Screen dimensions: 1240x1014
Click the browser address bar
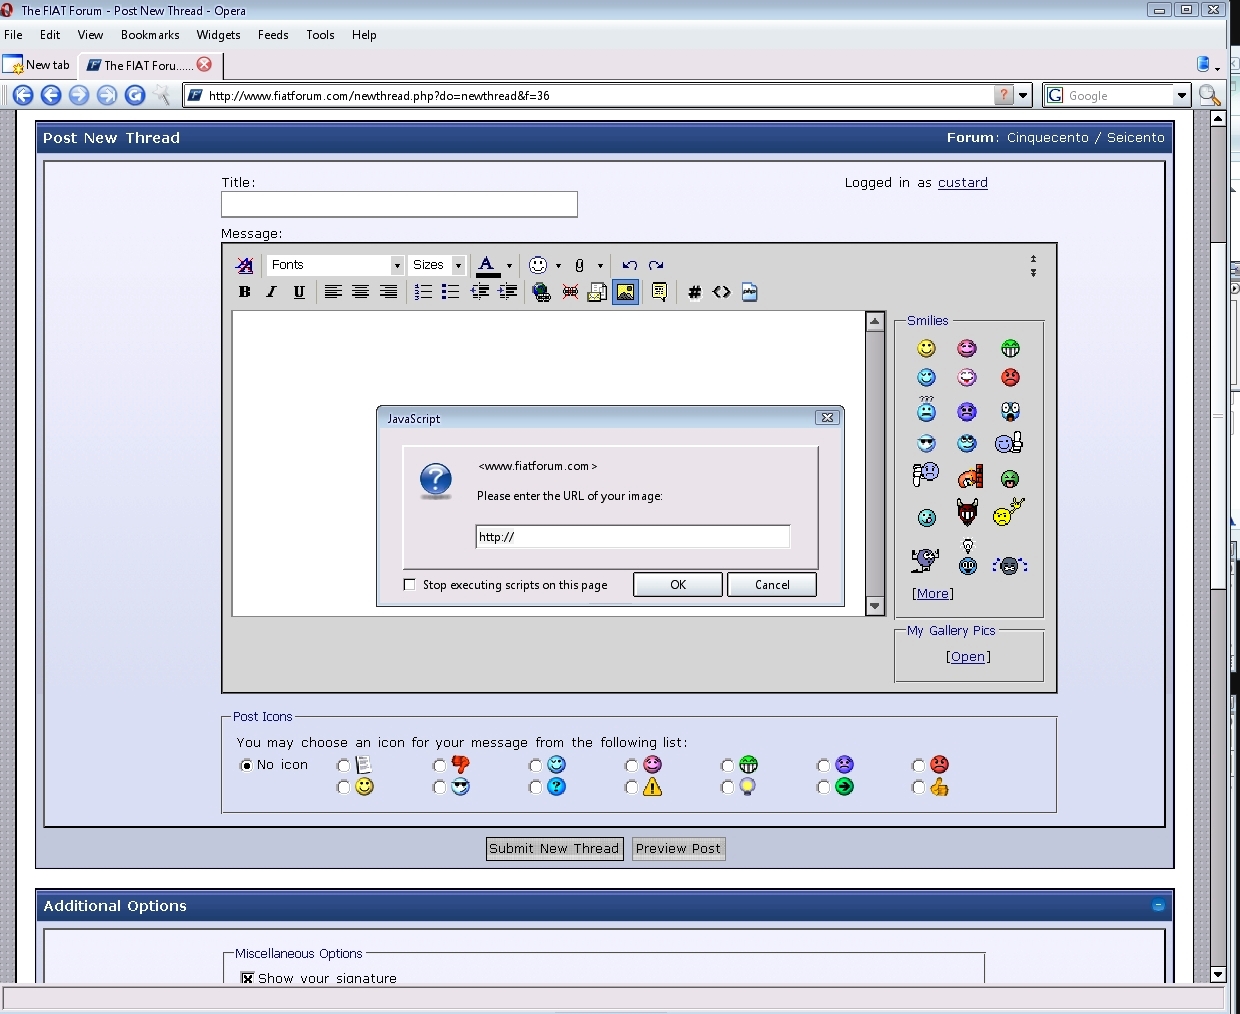[600, 95]
